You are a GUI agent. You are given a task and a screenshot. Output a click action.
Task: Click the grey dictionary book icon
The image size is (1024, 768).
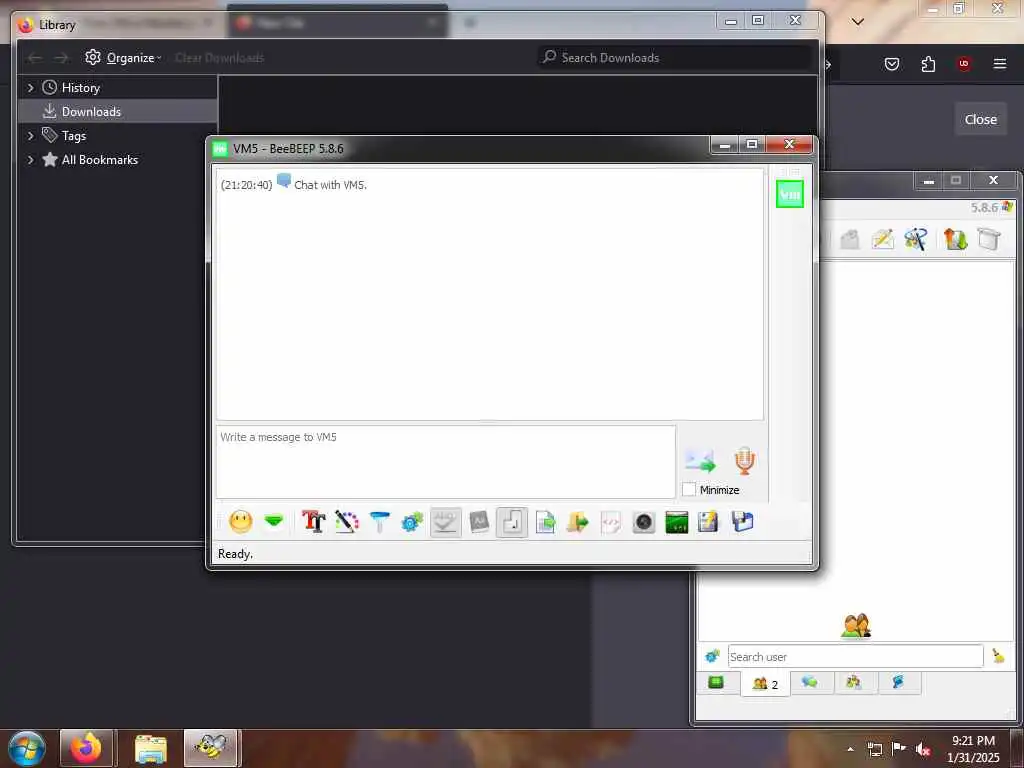[479, 522]
